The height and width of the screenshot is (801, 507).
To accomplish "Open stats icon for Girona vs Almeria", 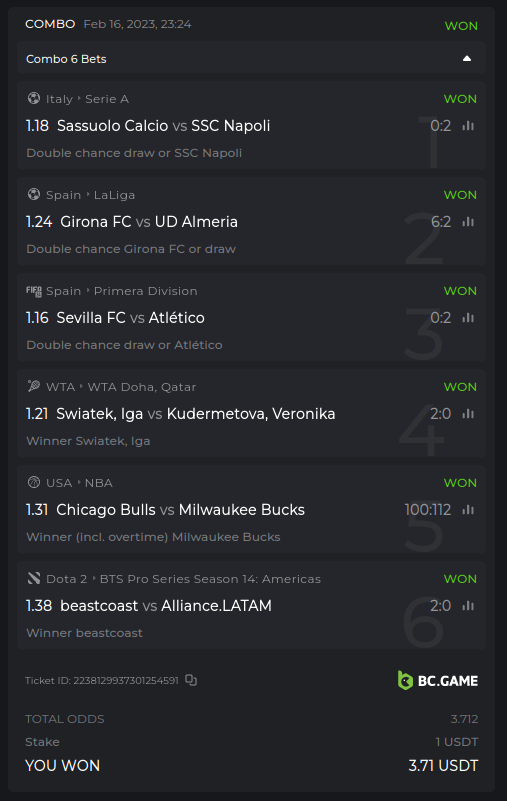I will click(468, 222).
